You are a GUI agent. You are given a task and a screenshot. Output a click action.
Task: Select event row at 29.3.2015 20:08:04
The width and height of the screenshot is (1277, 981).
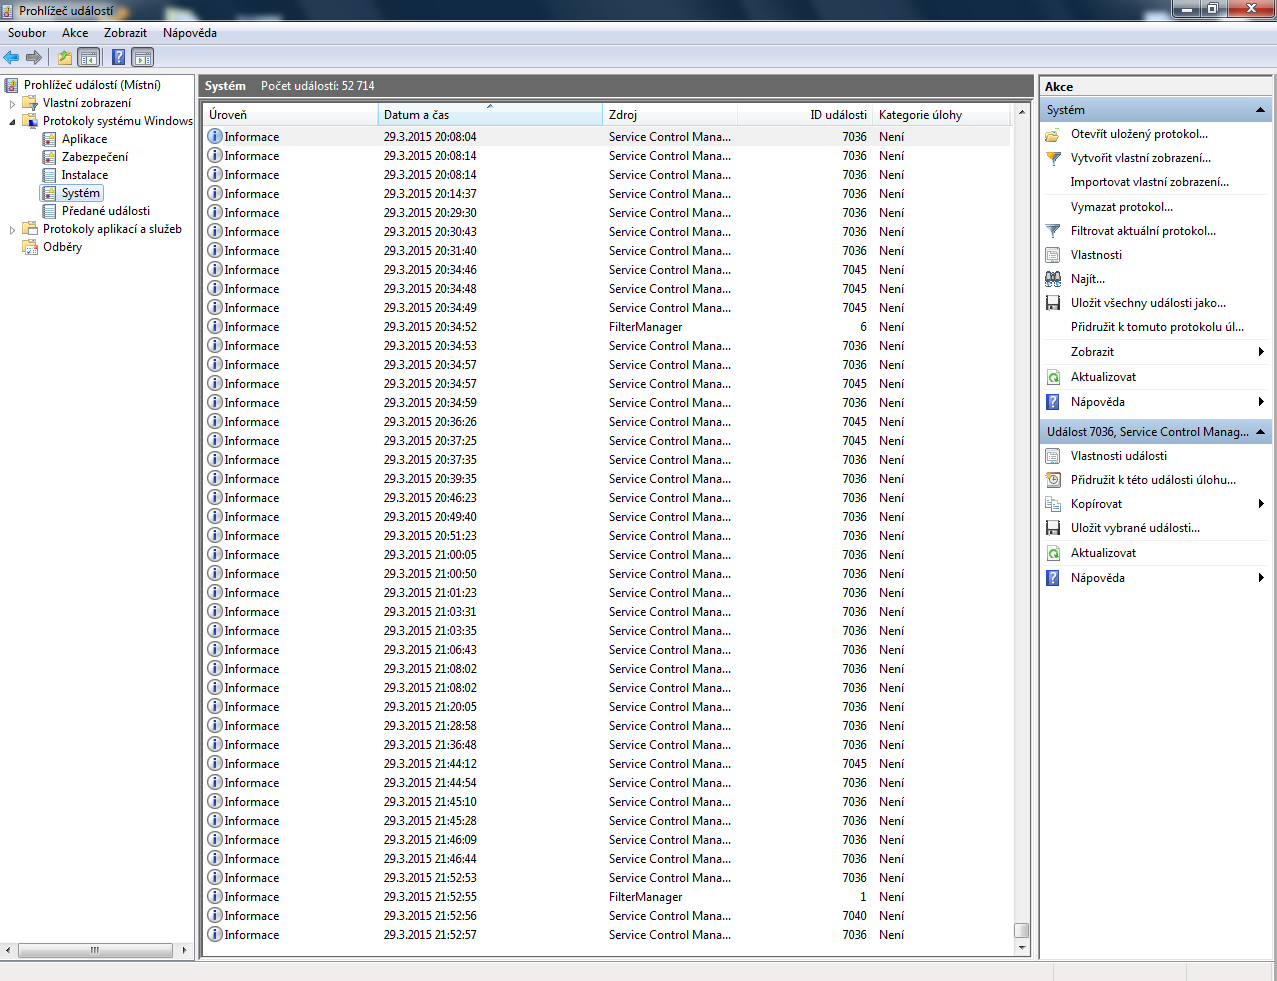pyautogui.click(x=607, y=137)
